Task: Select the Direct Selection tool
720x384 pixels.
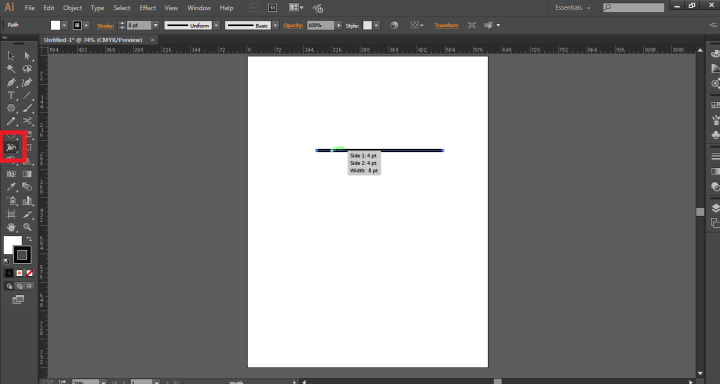Action: click(x=28, y=56)
